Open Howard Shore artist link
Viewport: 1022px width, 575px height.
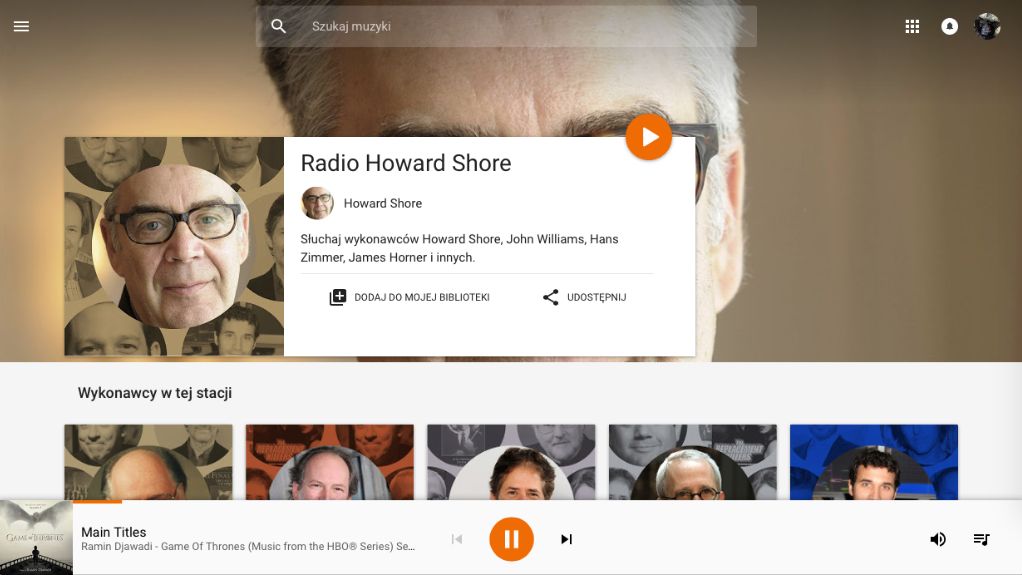[383, 203]
